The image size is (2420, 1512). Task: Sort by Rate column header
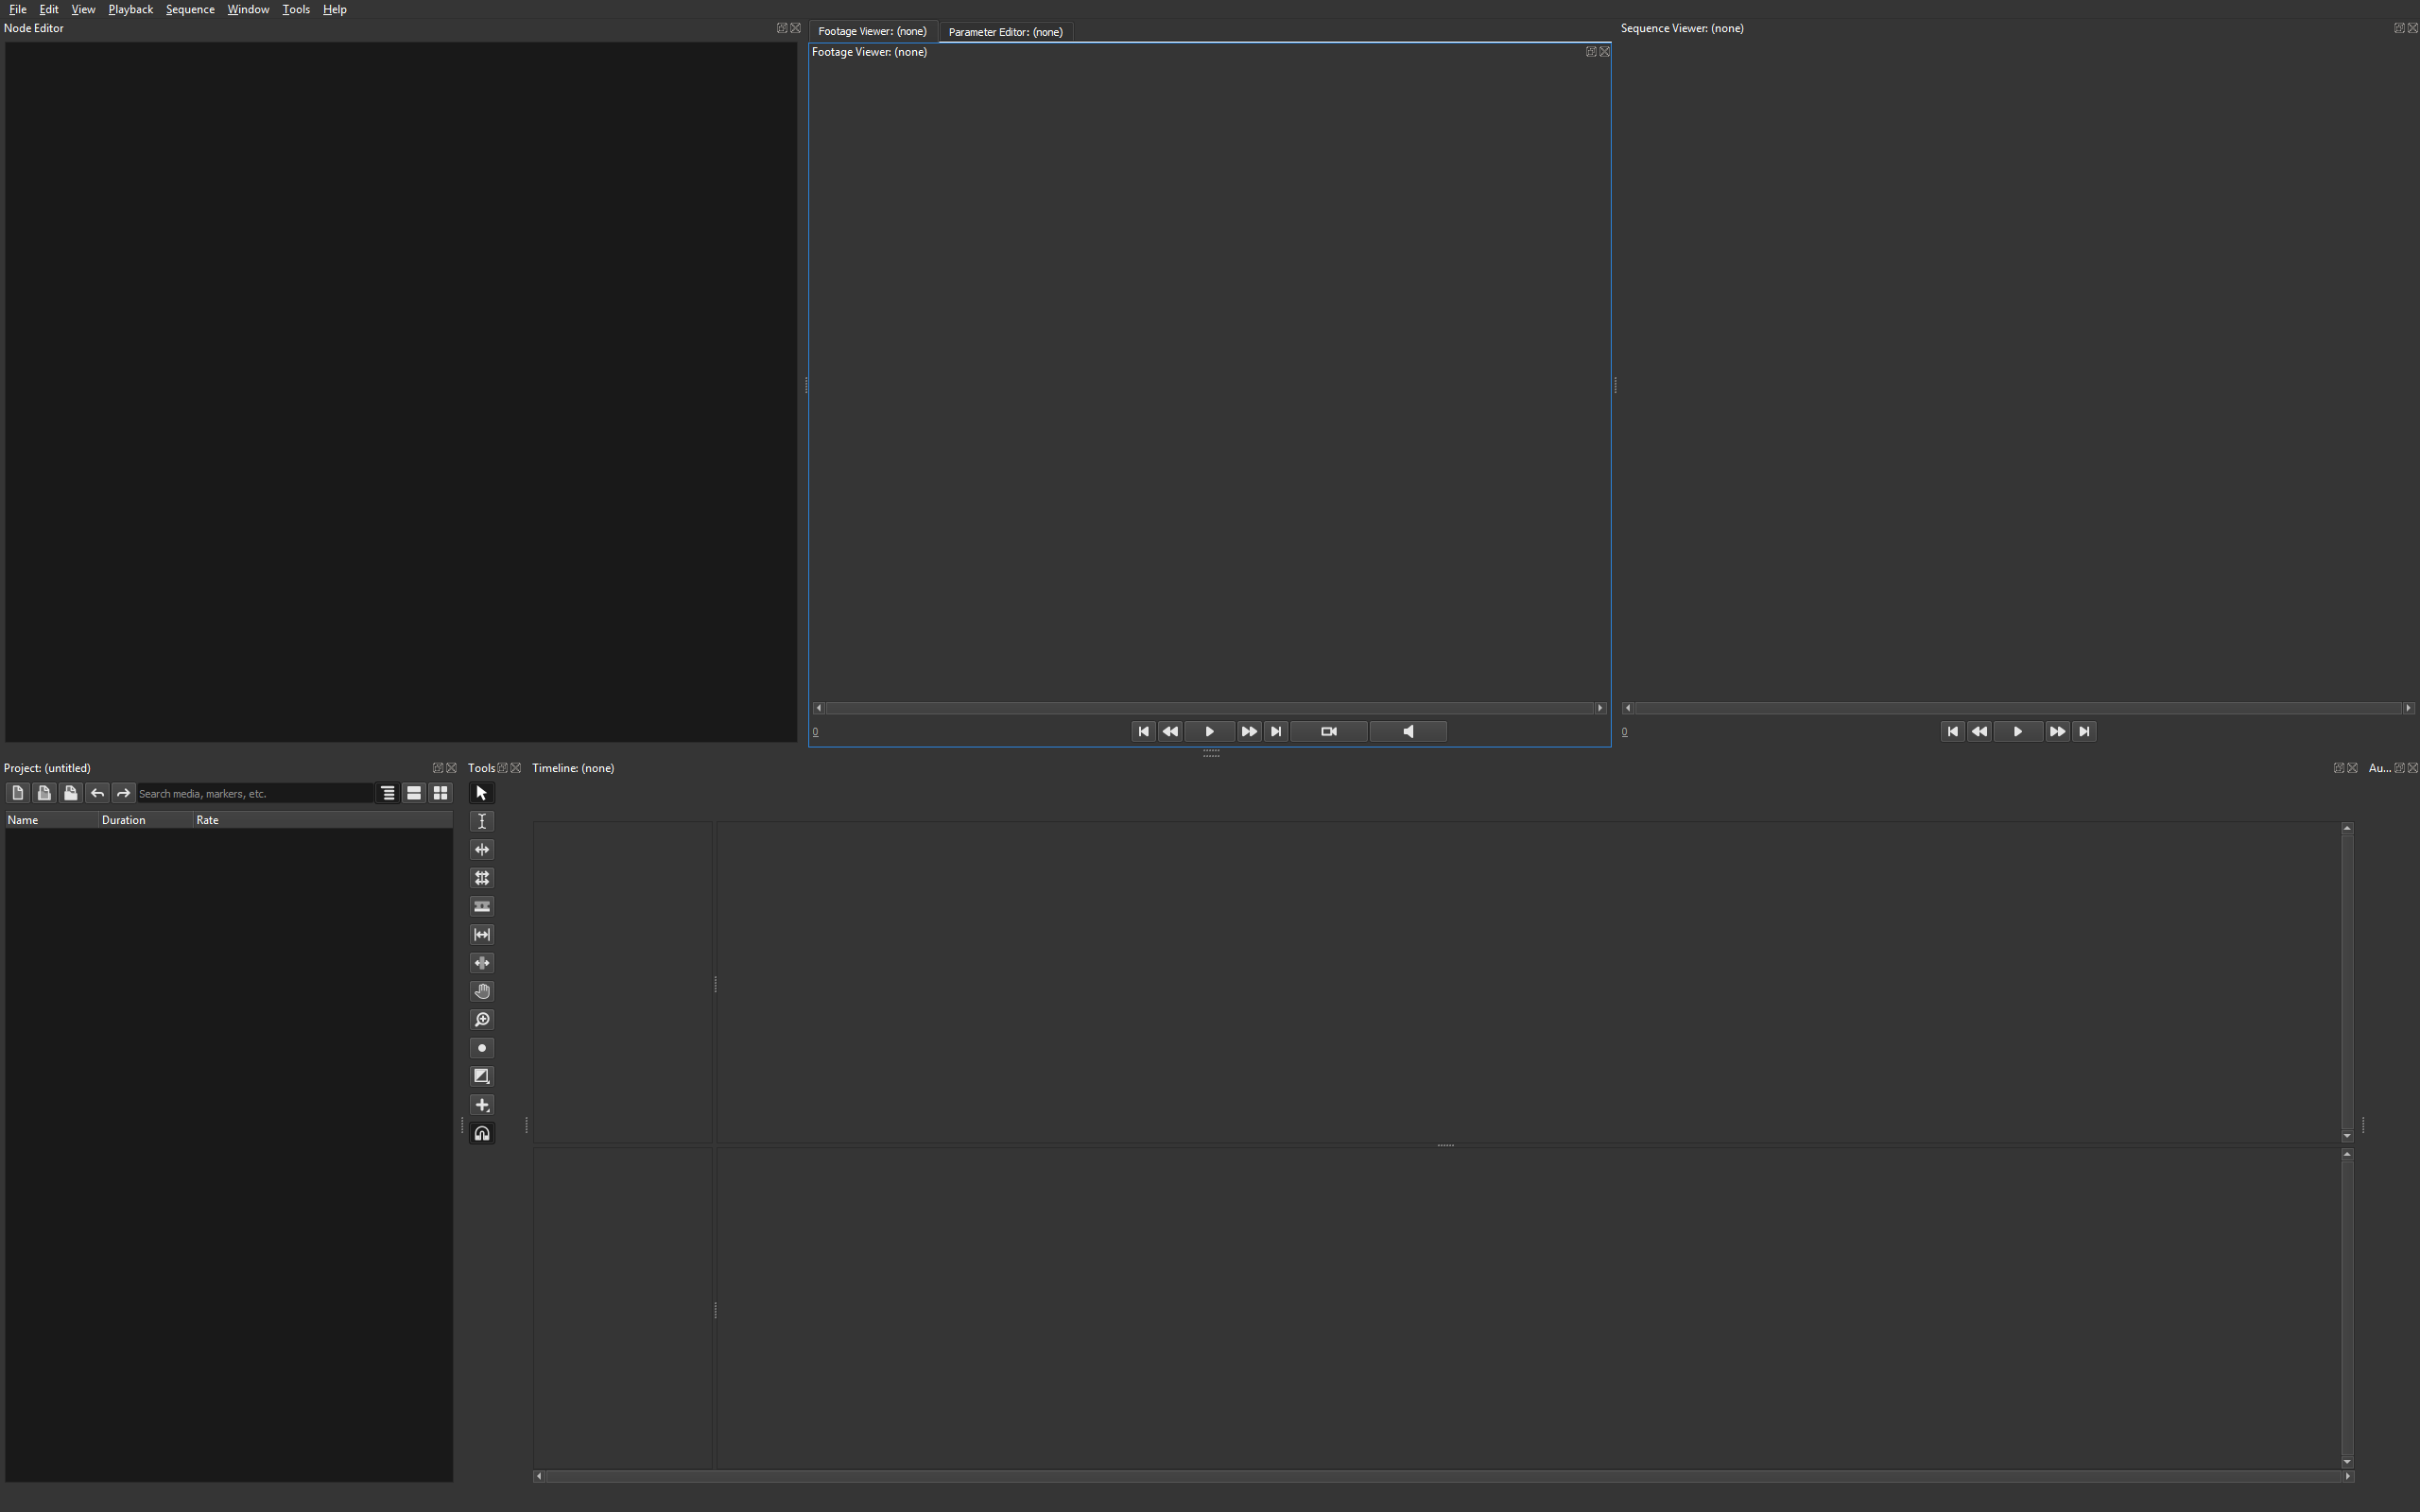322,820
